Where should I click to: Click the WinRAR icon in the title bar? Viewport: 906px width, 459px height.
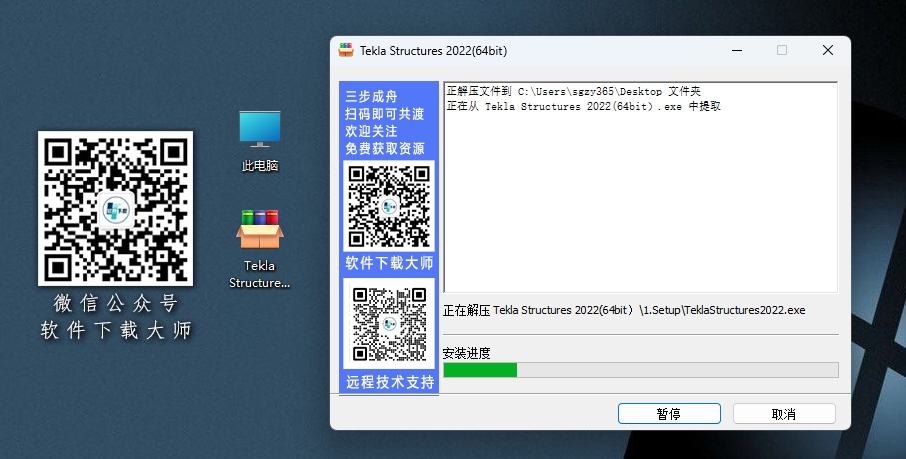point(346,50)
